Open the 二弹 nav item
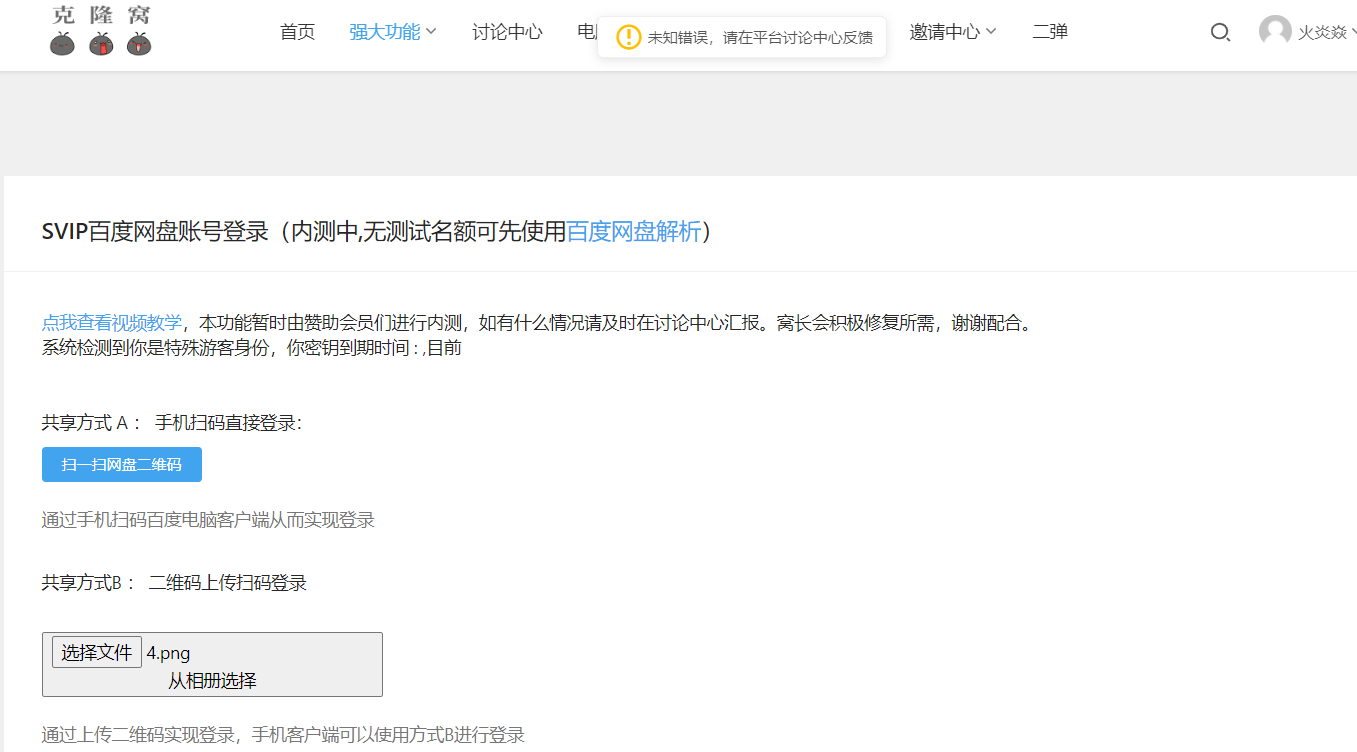Image resolution: width=1357 pixels, height=752 pixels. click(x=1050, y=32)
